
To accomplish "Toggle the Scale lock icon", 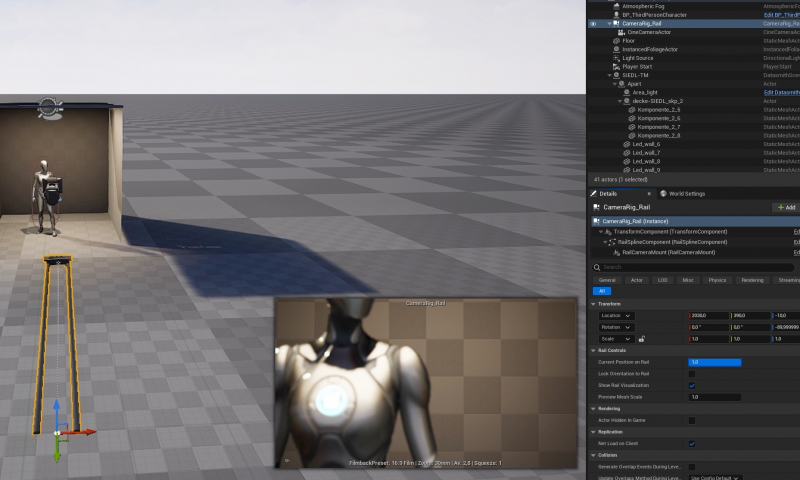I will tap(641, 339).
